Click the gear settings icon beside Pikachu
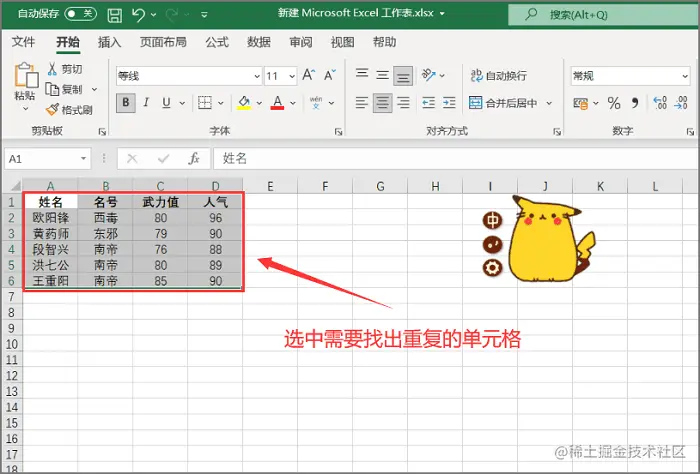Image resolution: width=700 pixels, height=474 pixels. [x=492, y=268]
